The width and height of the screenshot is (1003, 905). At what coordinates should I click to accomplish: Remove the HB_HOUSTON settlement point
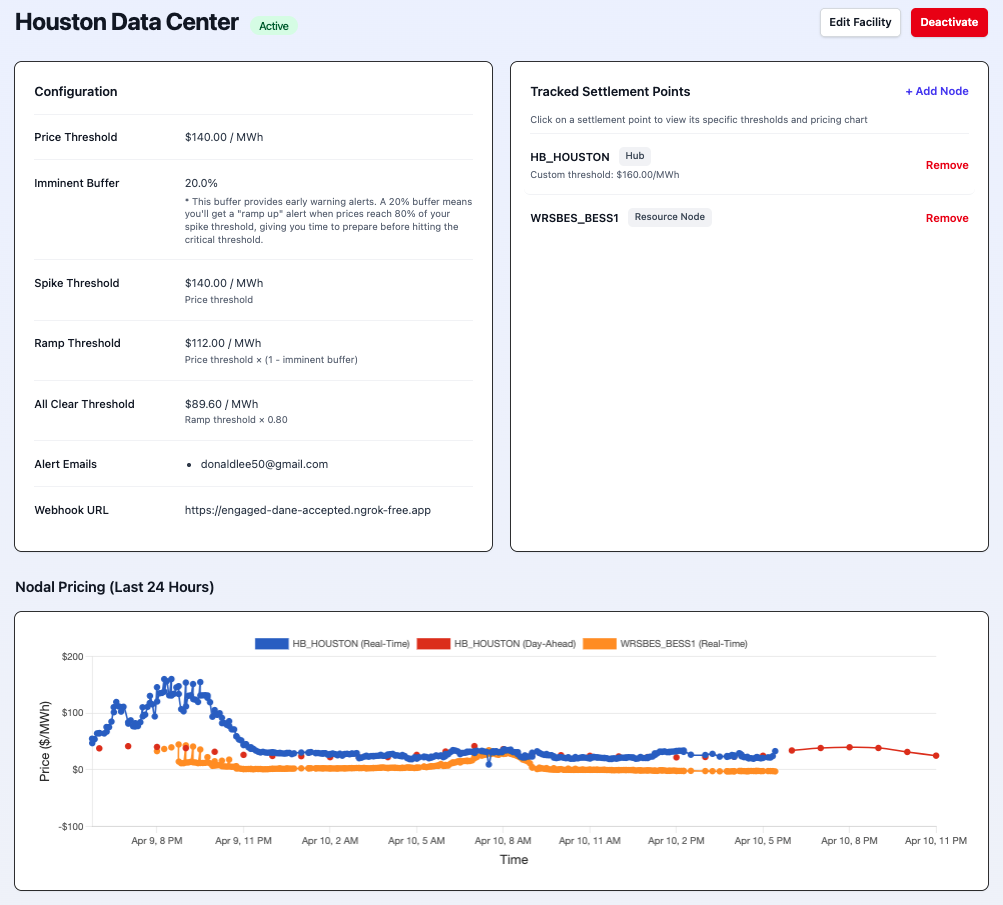coord(946,165)
